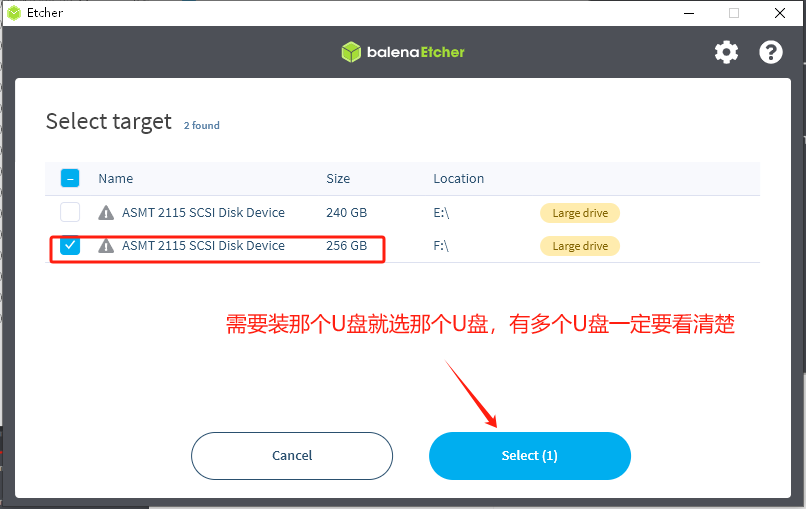Open Etcher settings gear icon
The height and width of the screenshot is (509, 806).
click(x=726, y=52)
